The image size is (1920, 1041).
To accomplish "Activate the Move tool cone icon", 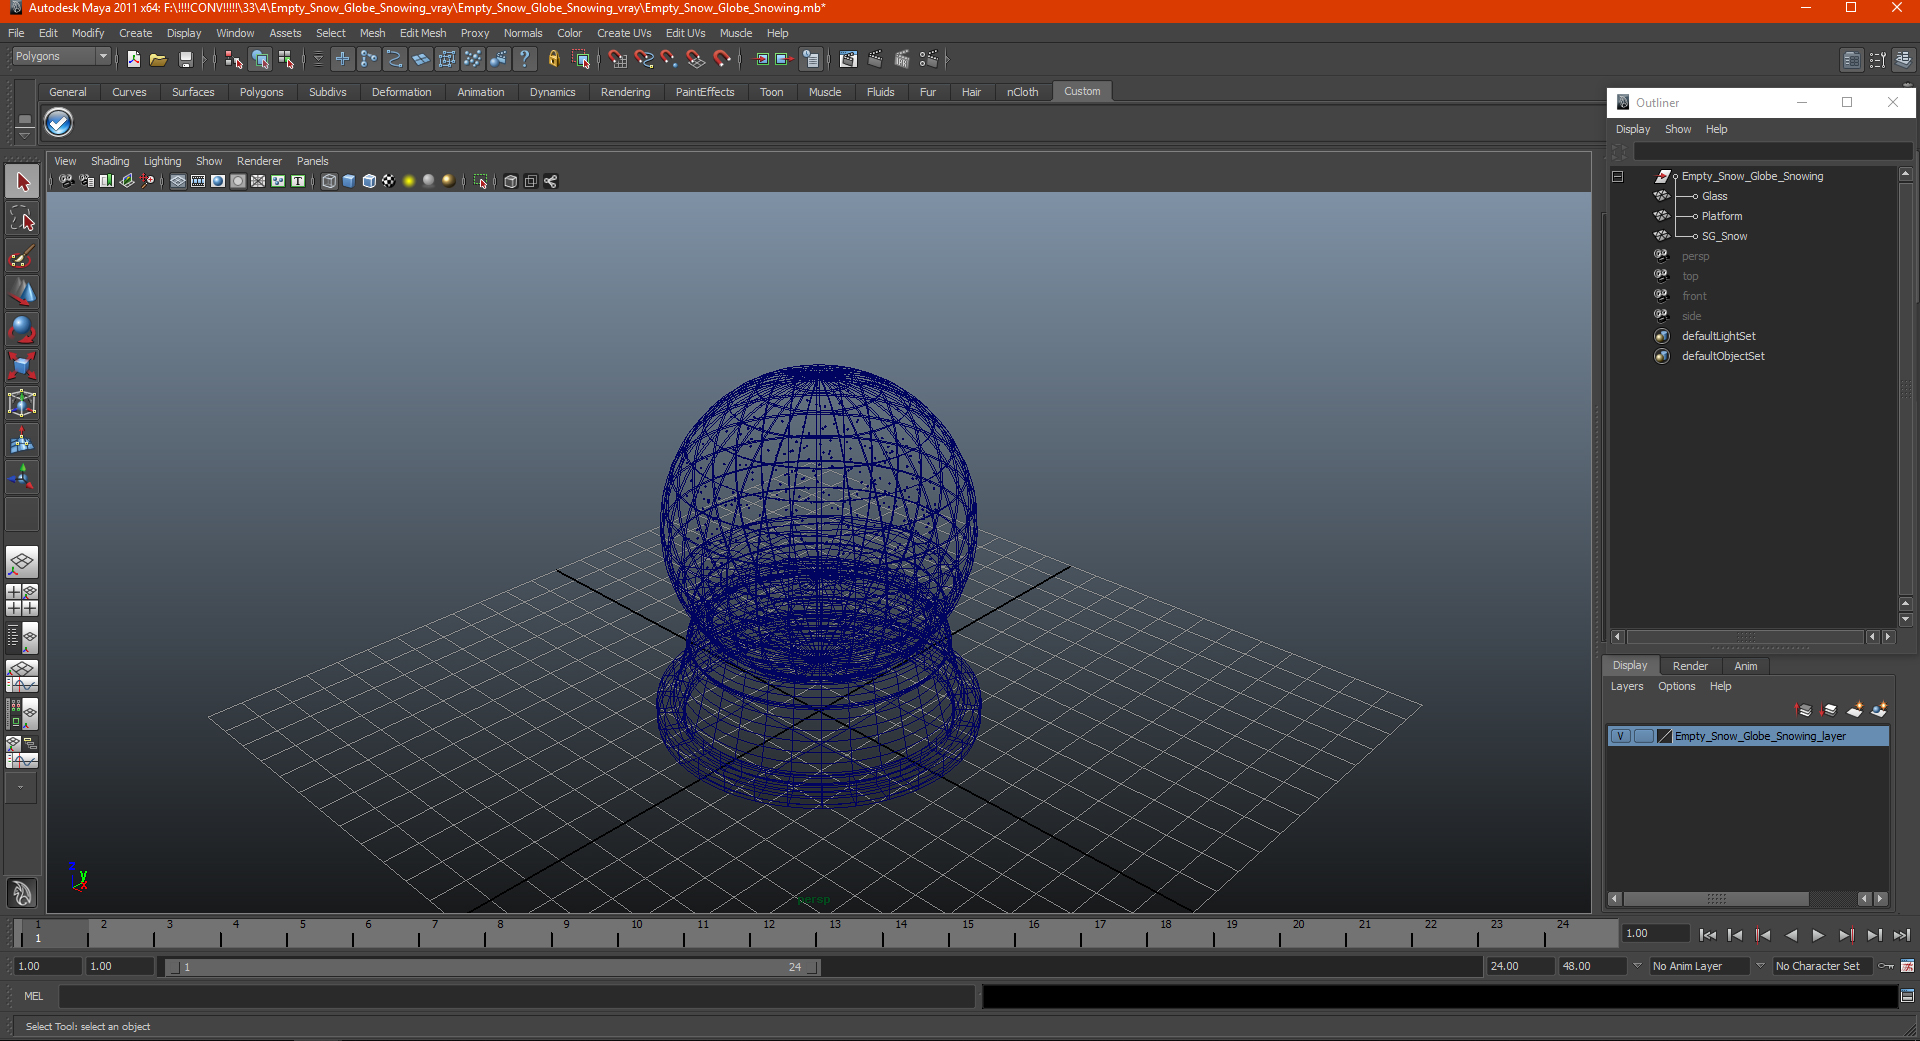I will (x=22, y=292).
